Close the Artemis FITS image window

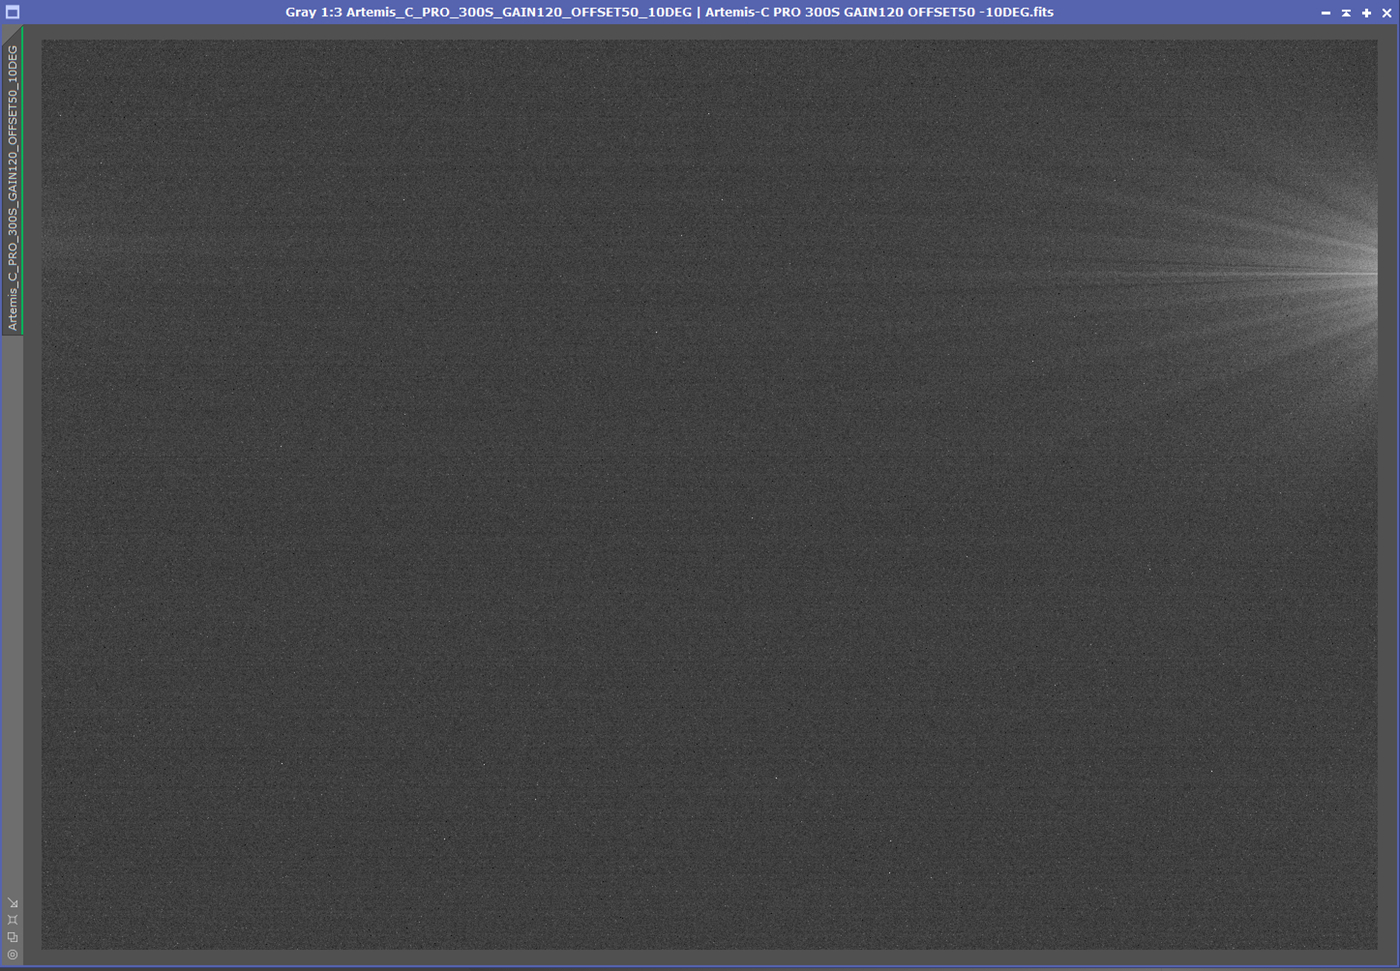1386,13
